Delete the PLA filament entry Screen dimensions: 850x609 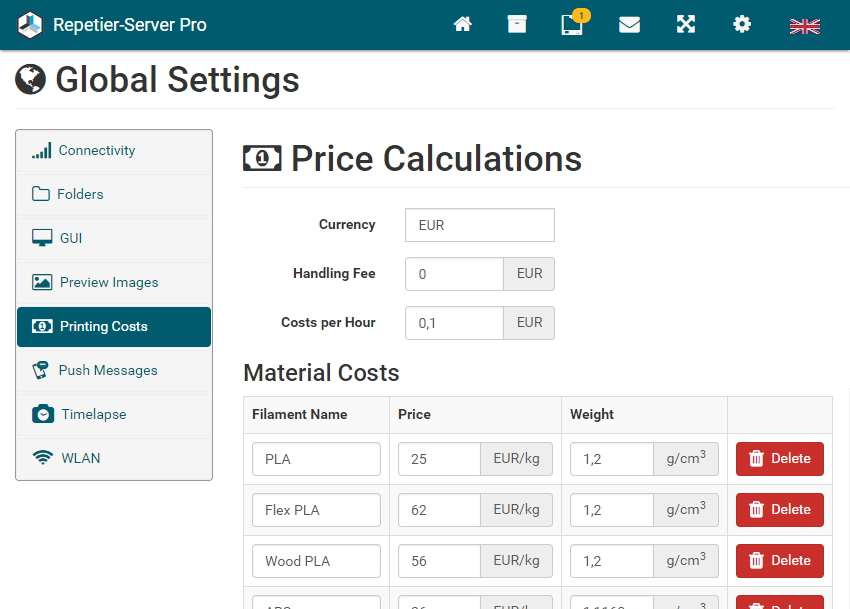point(780,459)
